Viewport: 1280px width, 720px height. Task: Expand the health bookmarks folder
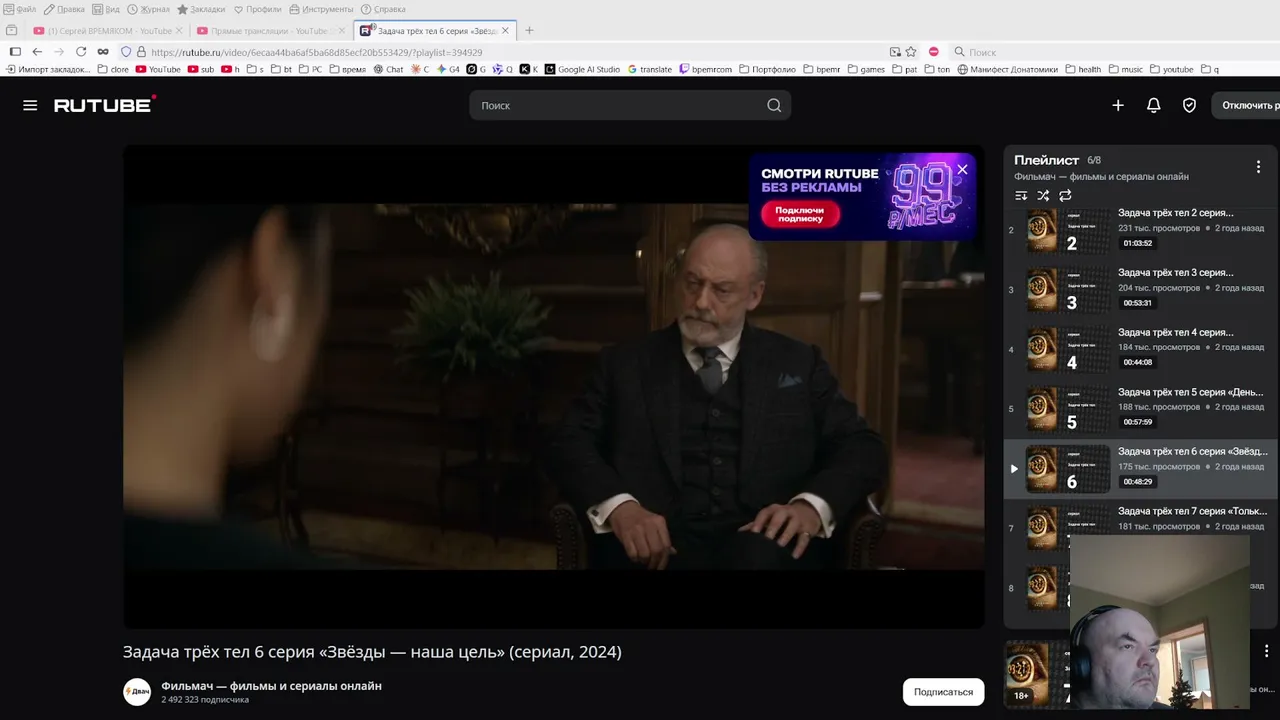coord(1083,69)
